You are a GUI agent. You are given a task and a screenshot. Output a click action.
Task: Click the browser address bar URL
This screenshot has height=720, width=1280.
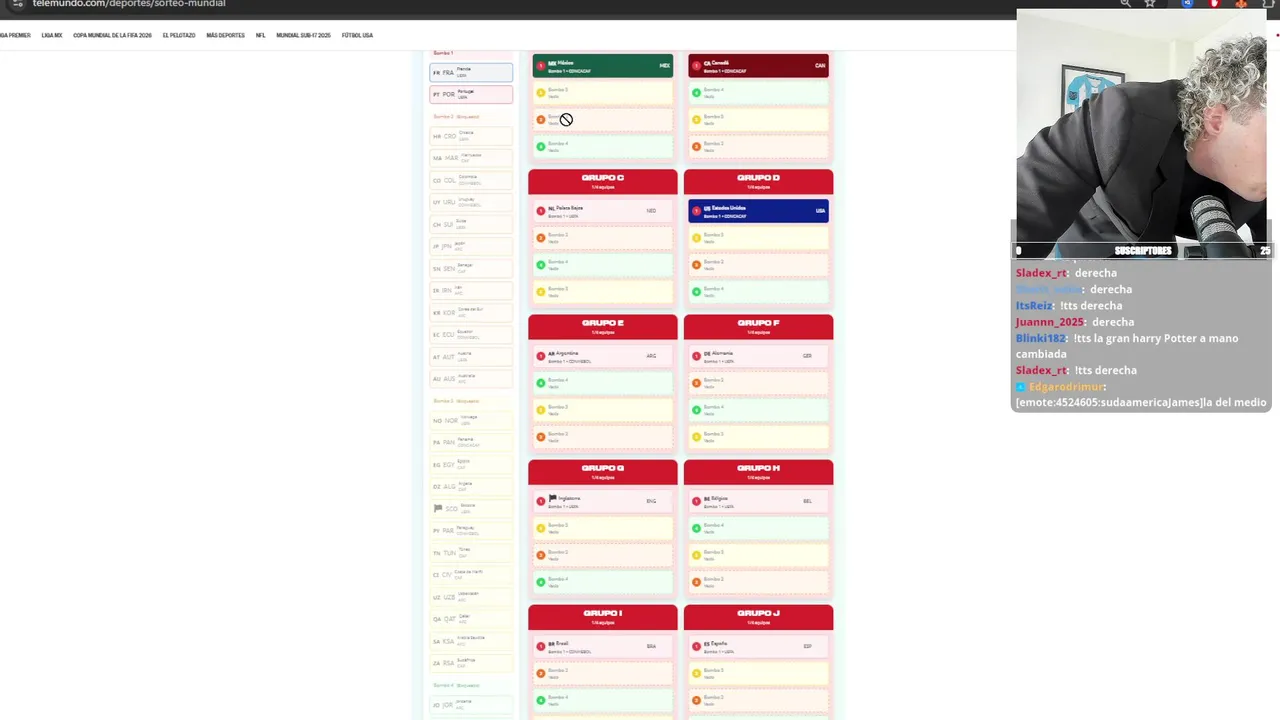pos(129,4)
